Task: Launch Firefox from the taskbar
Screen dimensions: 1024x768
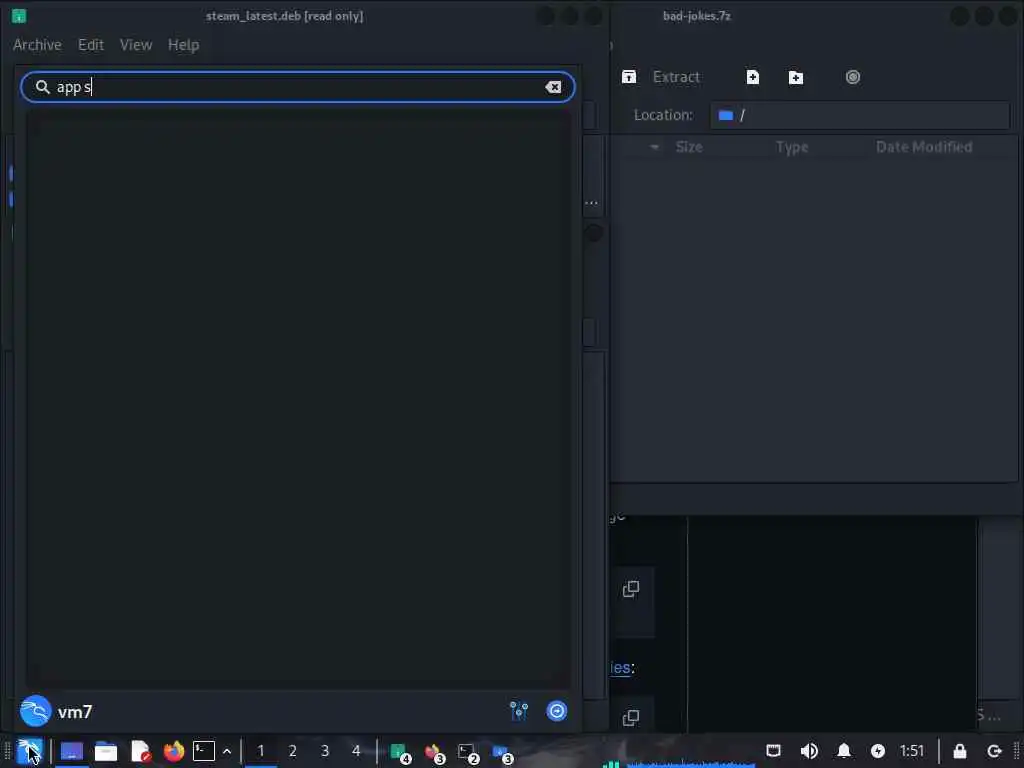Action: [x=174, y=751]
